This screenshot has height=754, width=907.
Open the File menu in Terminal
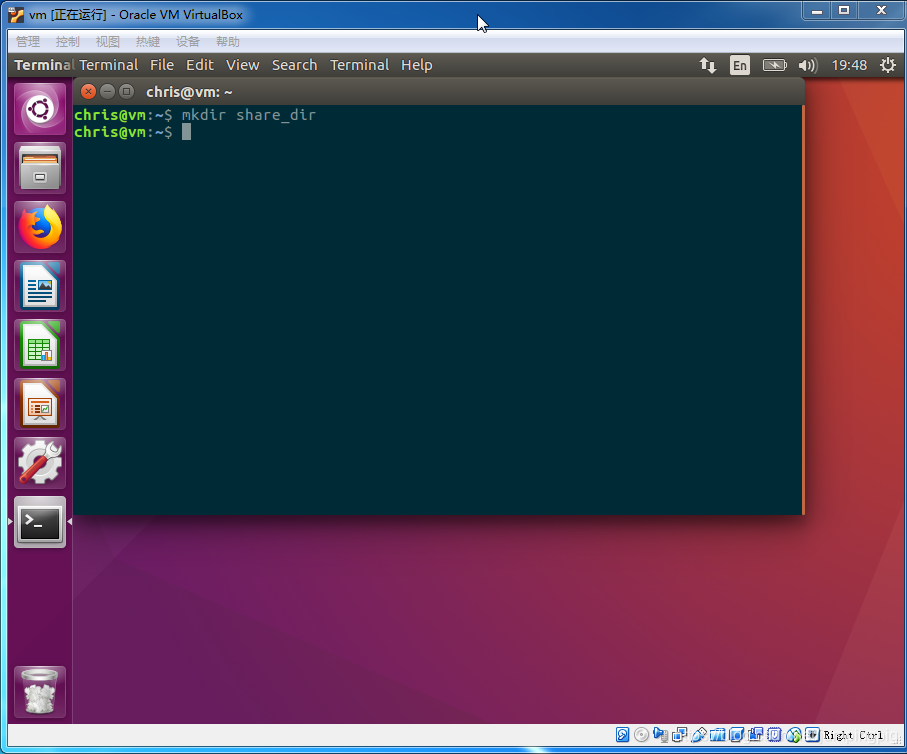point(162,65)
